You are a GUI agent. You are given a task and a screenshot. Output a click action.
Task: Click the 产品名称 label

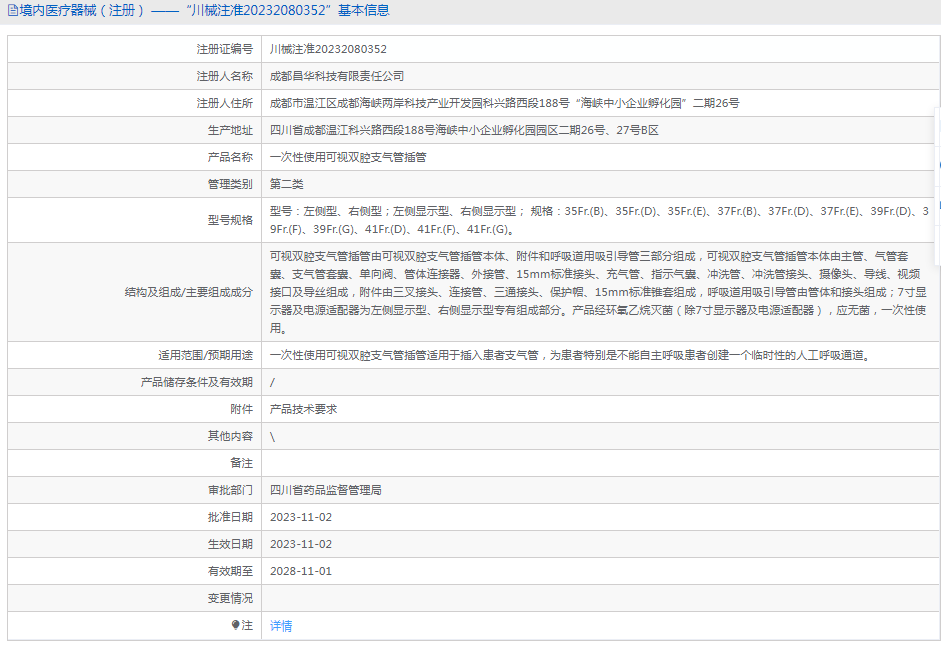230,157
